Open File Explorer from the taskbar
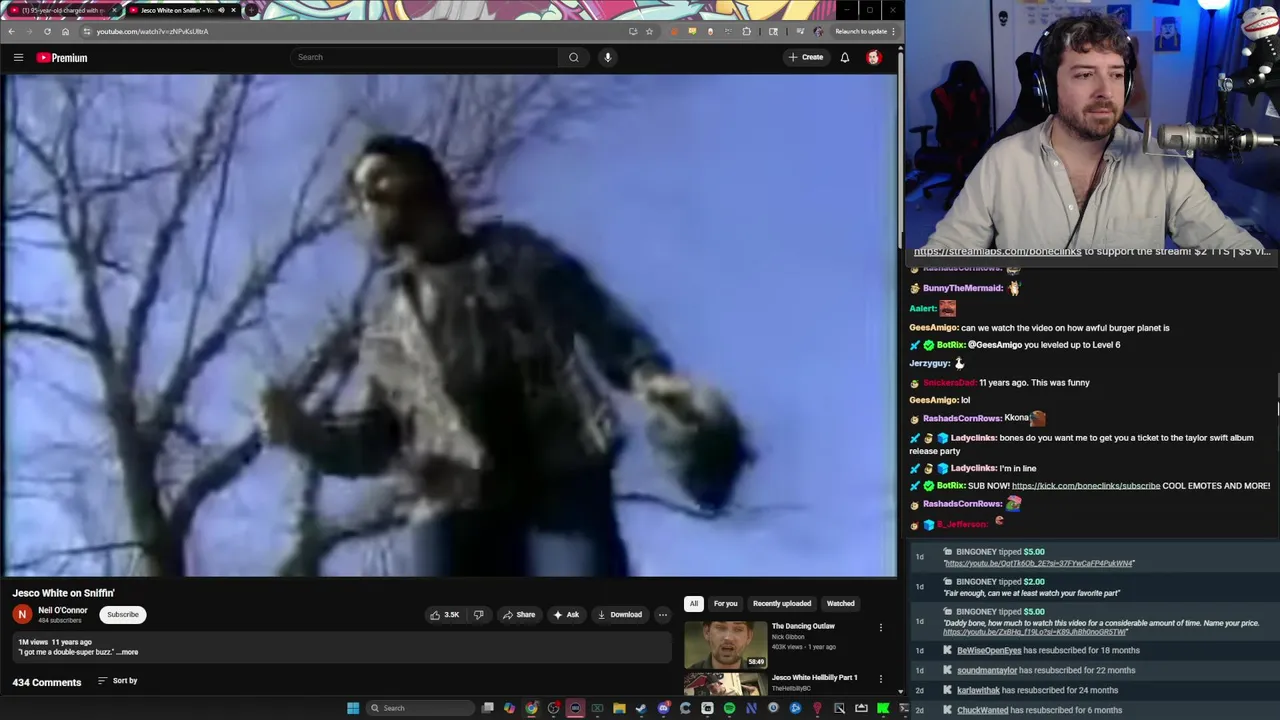Viewport: 1280px width, 720px height. pos(619,708)
